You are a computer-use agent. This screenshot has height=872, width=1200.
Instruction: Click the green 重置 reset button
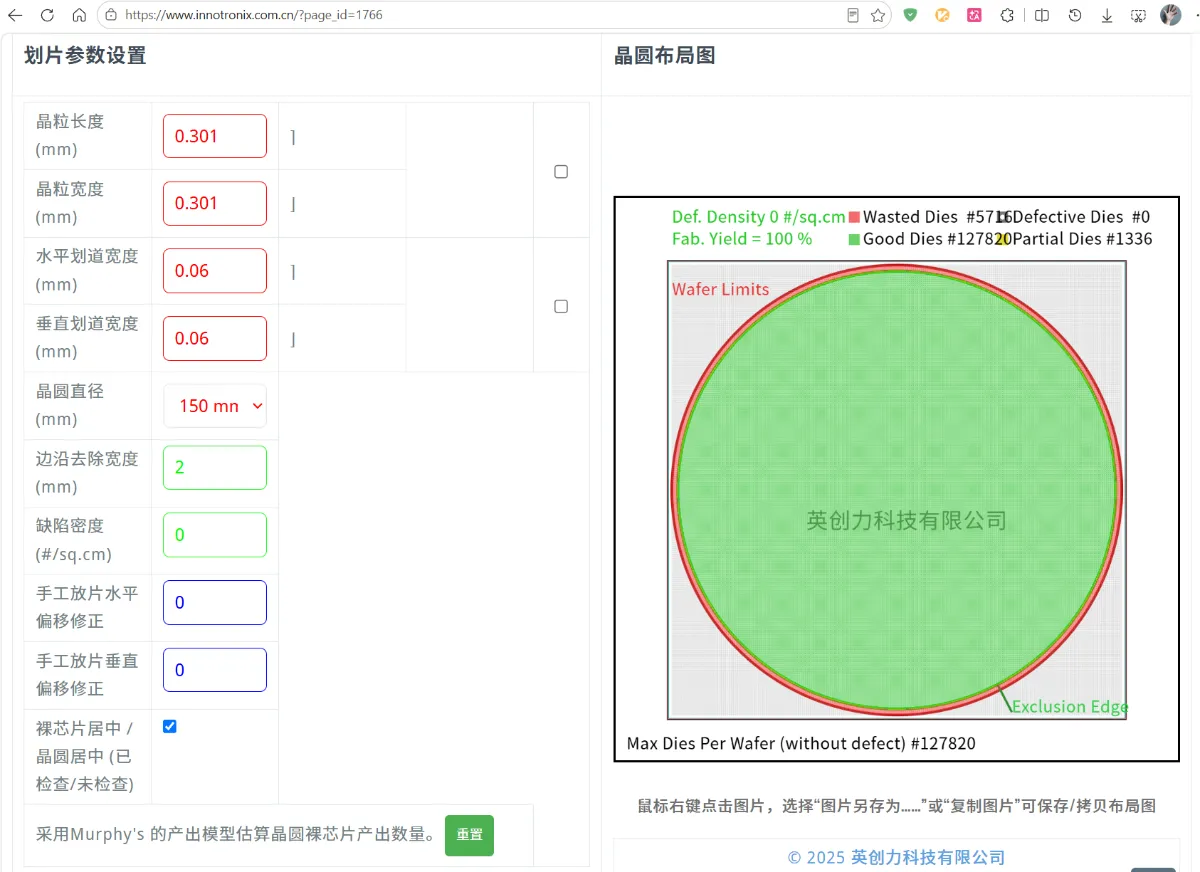469,835
